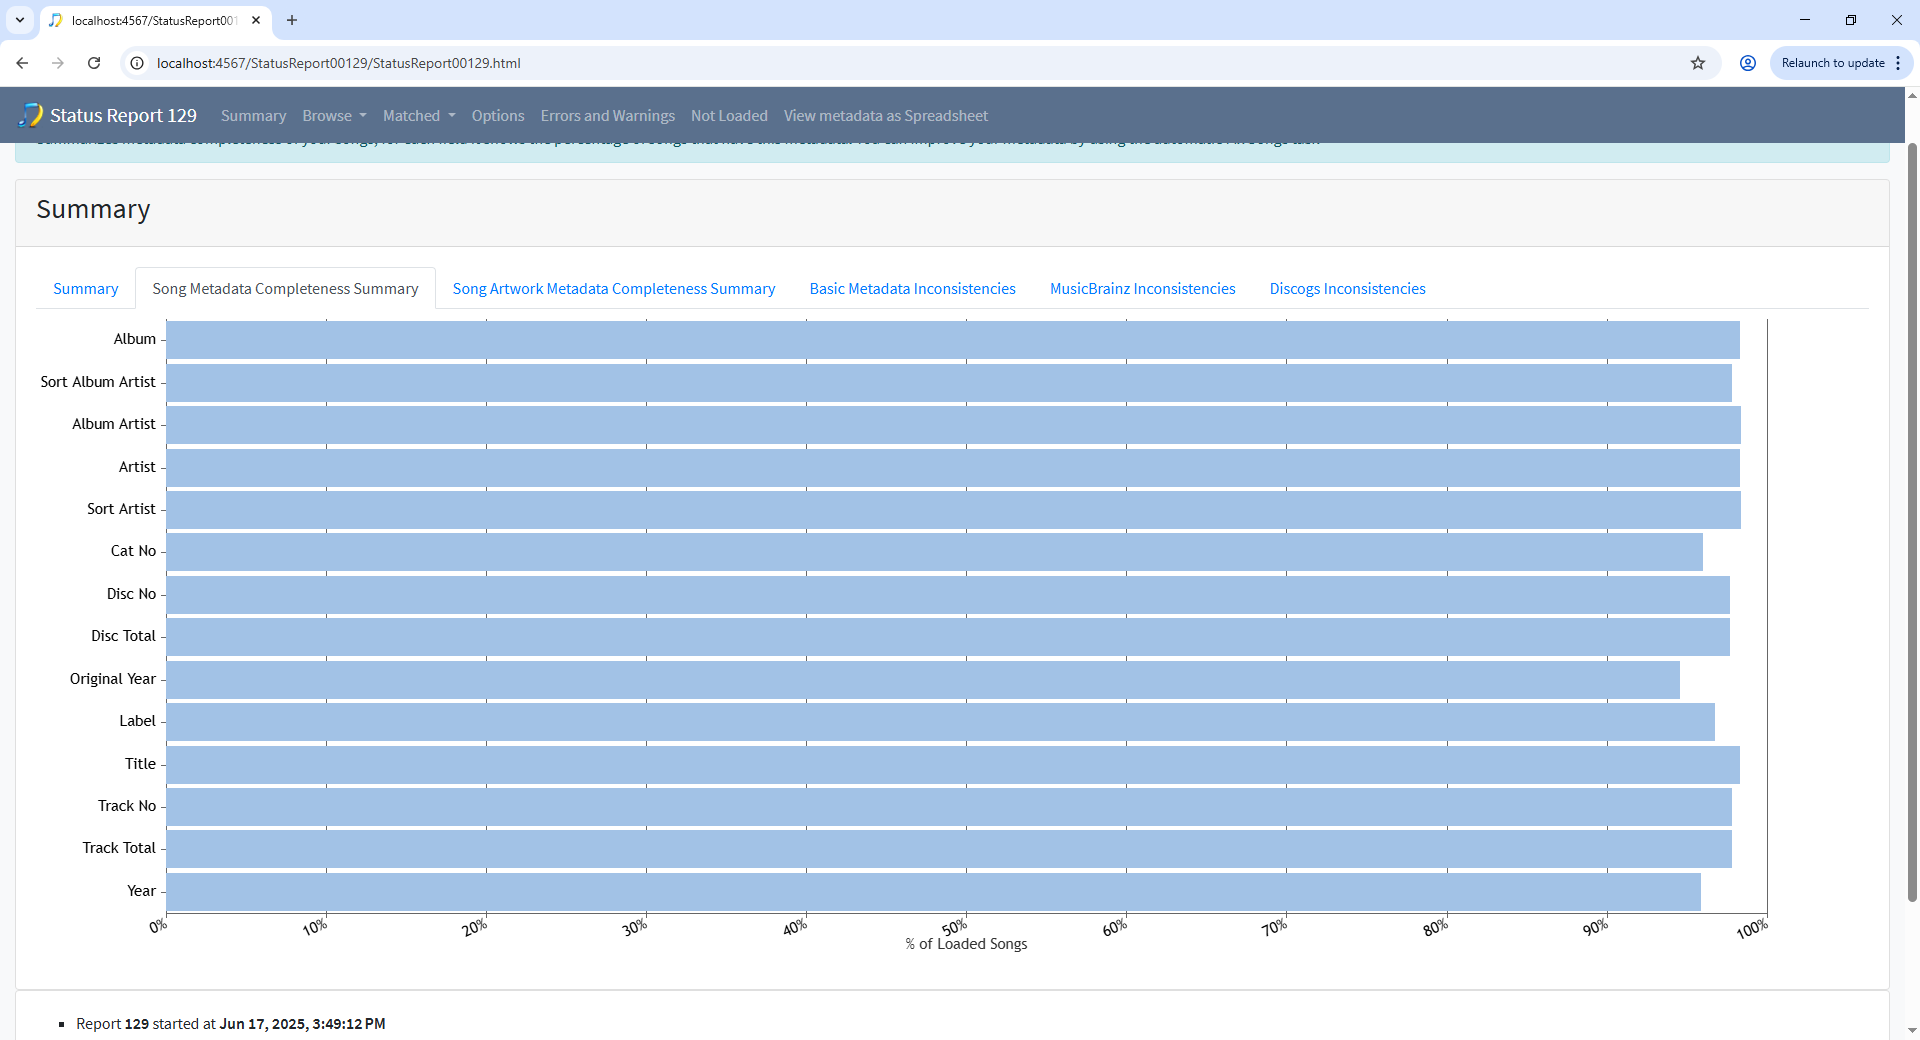Viewport: 1920px width, 1040px height.
Task: Open Discogs Inconsistencies tab
Action: coord(1348,289)
